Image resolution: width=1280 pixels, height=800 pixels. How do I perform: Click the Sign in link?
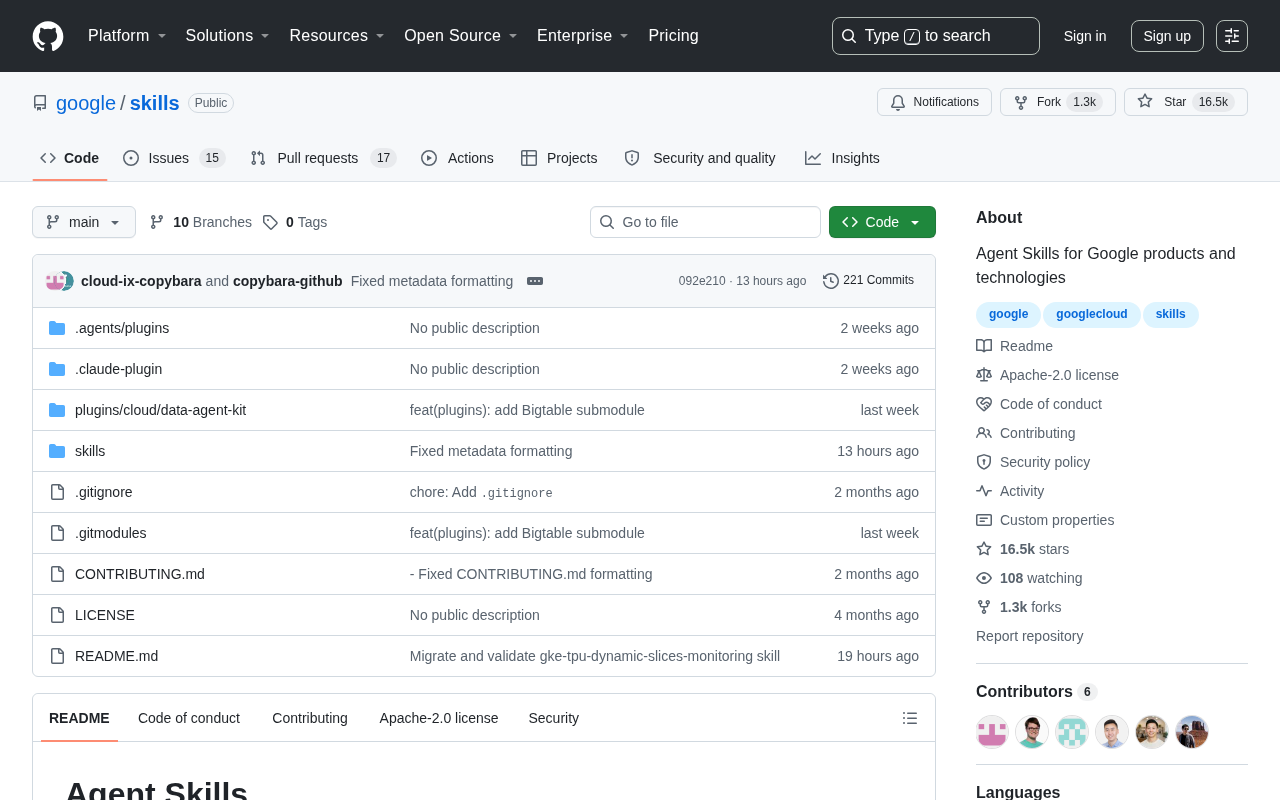click(x=1085, y=36)
